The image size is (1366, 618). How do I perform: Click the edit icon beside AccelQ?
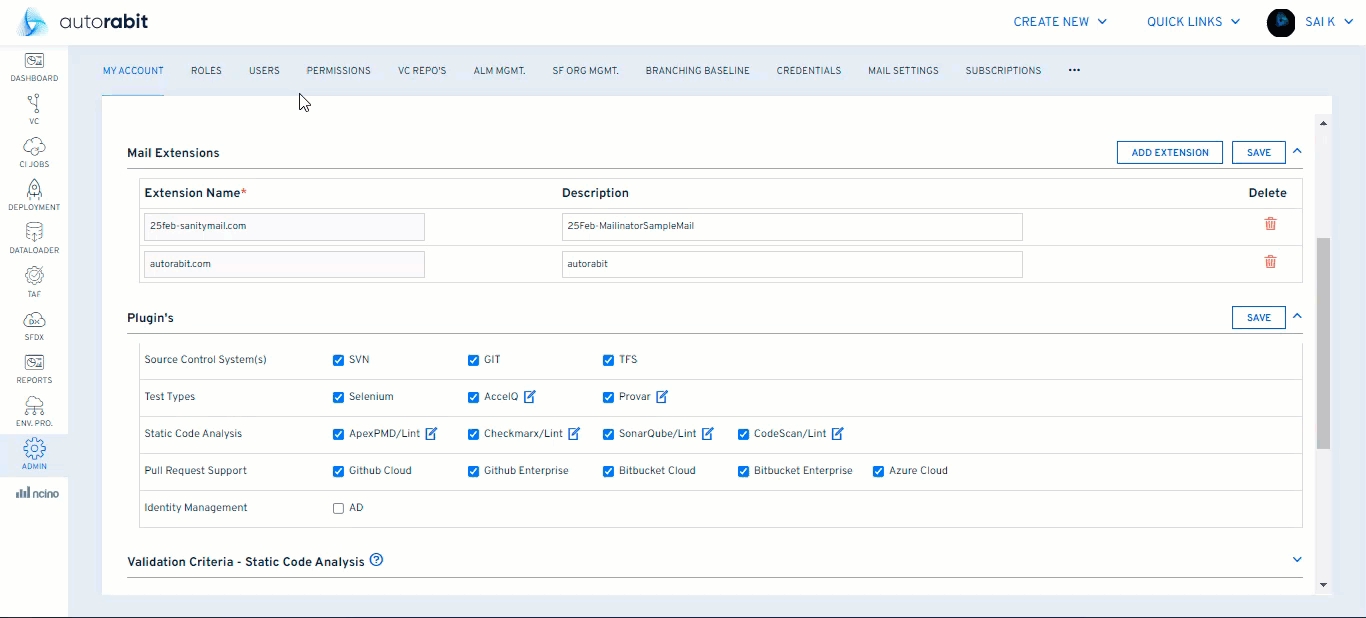click(530, 397)
